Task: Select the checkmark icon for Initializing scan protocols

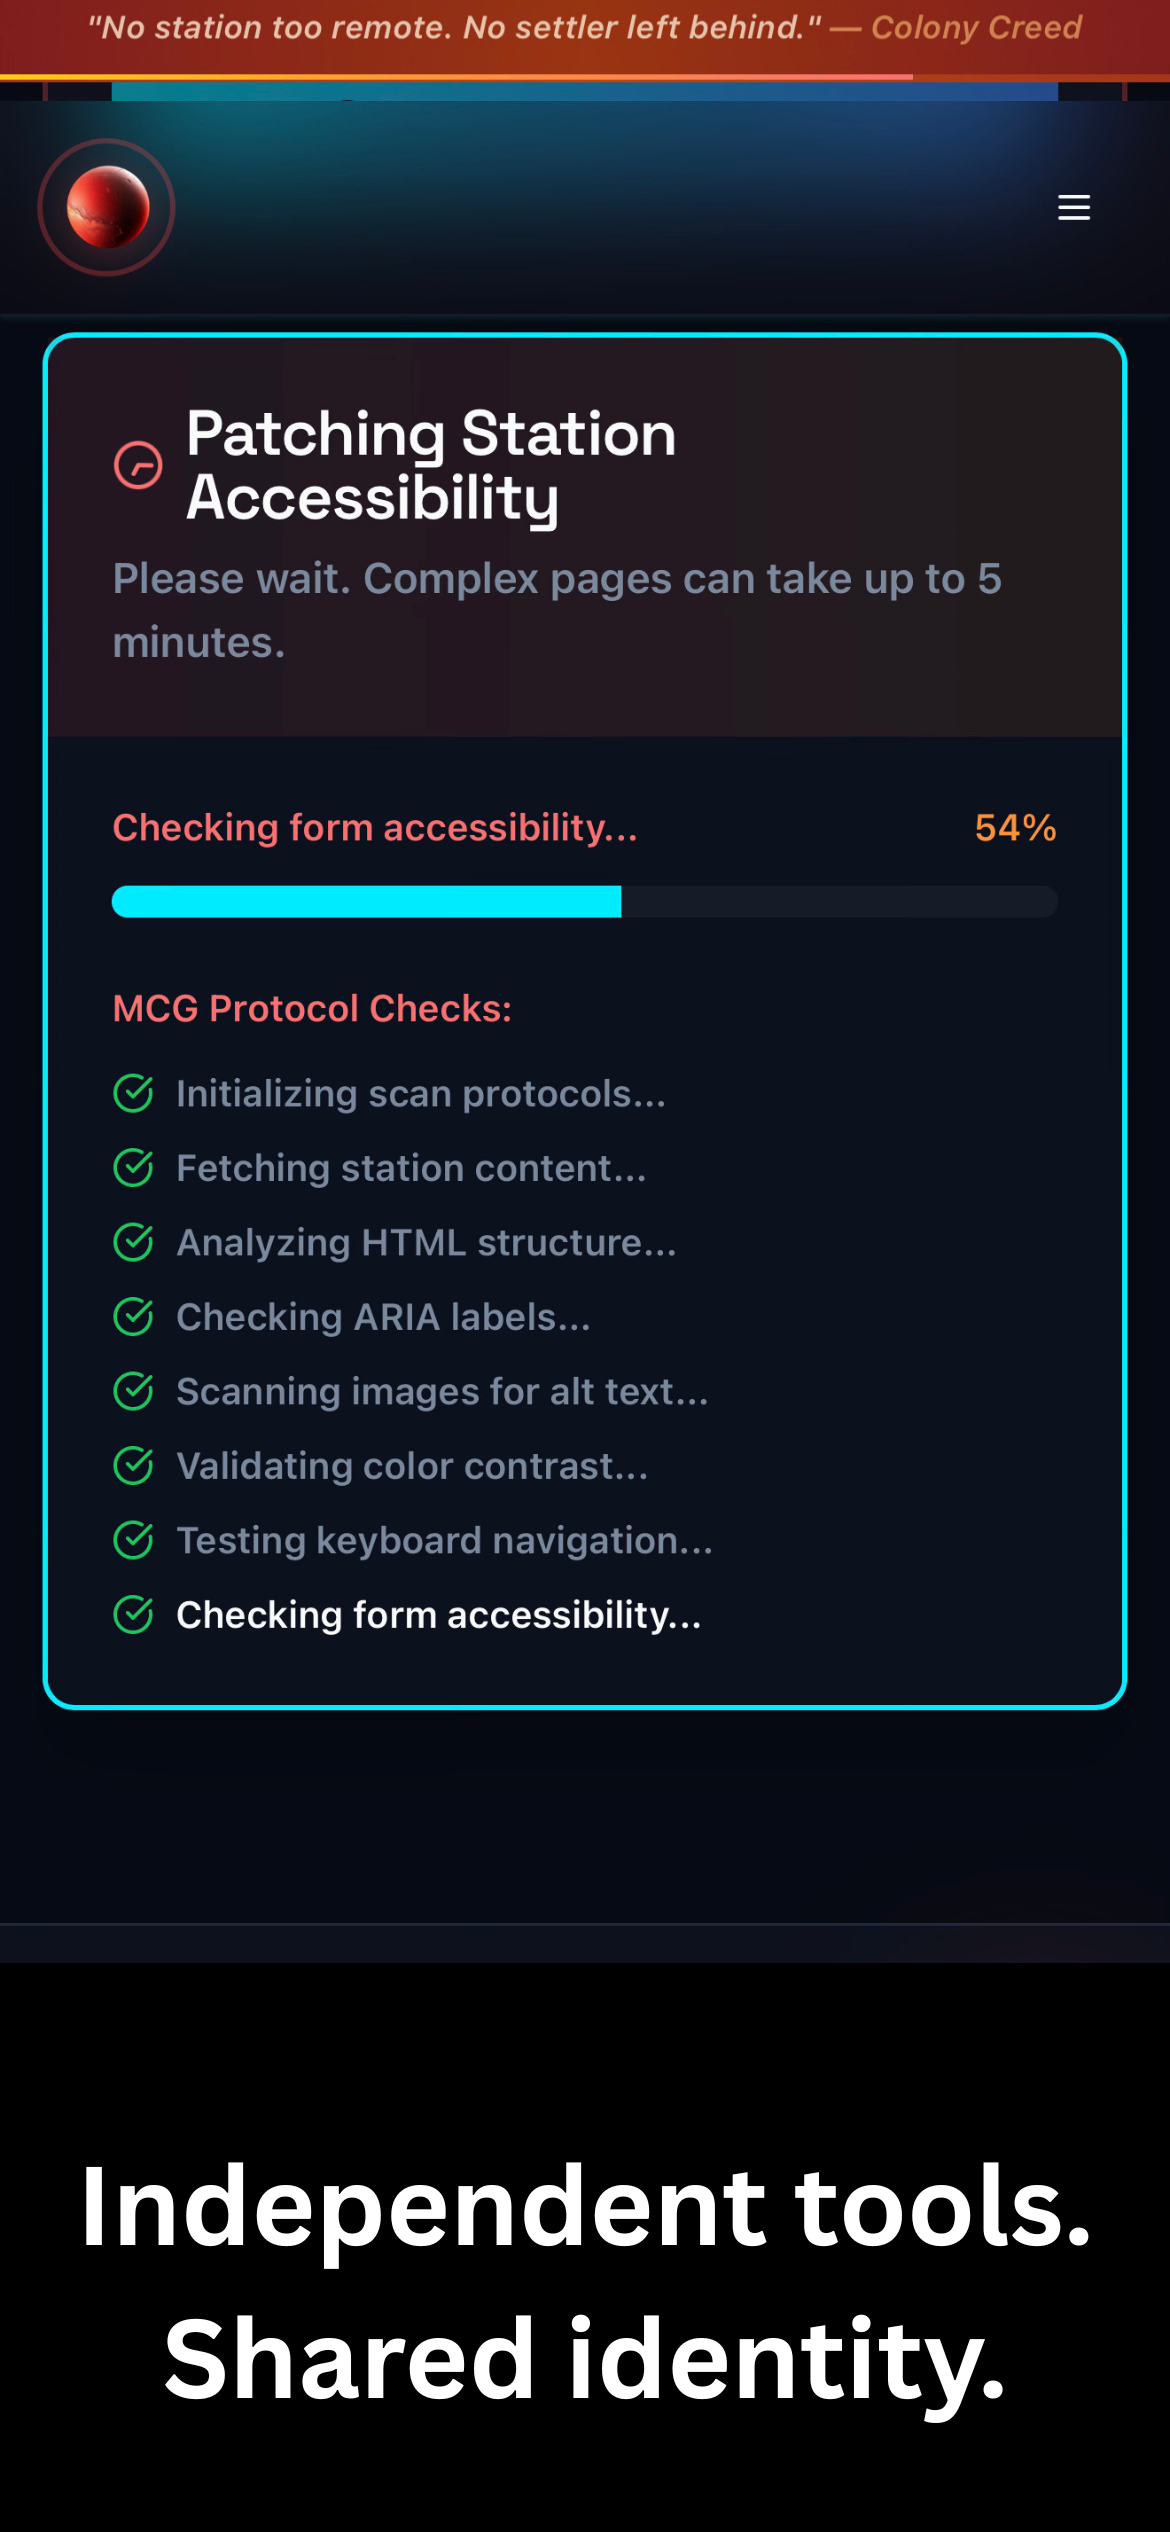Action: pyautogui.click(x=135, y=1092)
